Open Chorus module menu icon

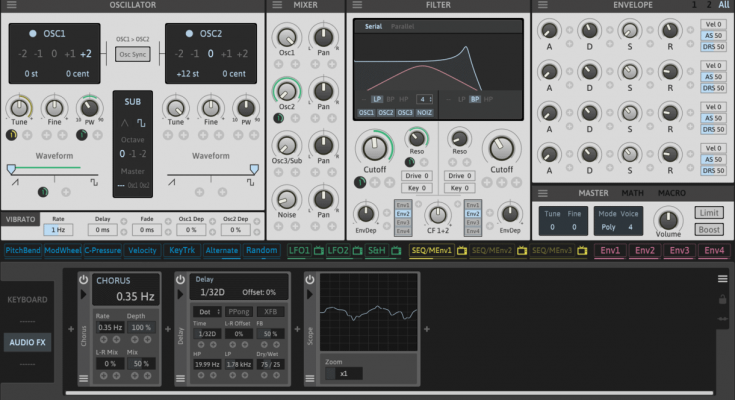point(83,378)
